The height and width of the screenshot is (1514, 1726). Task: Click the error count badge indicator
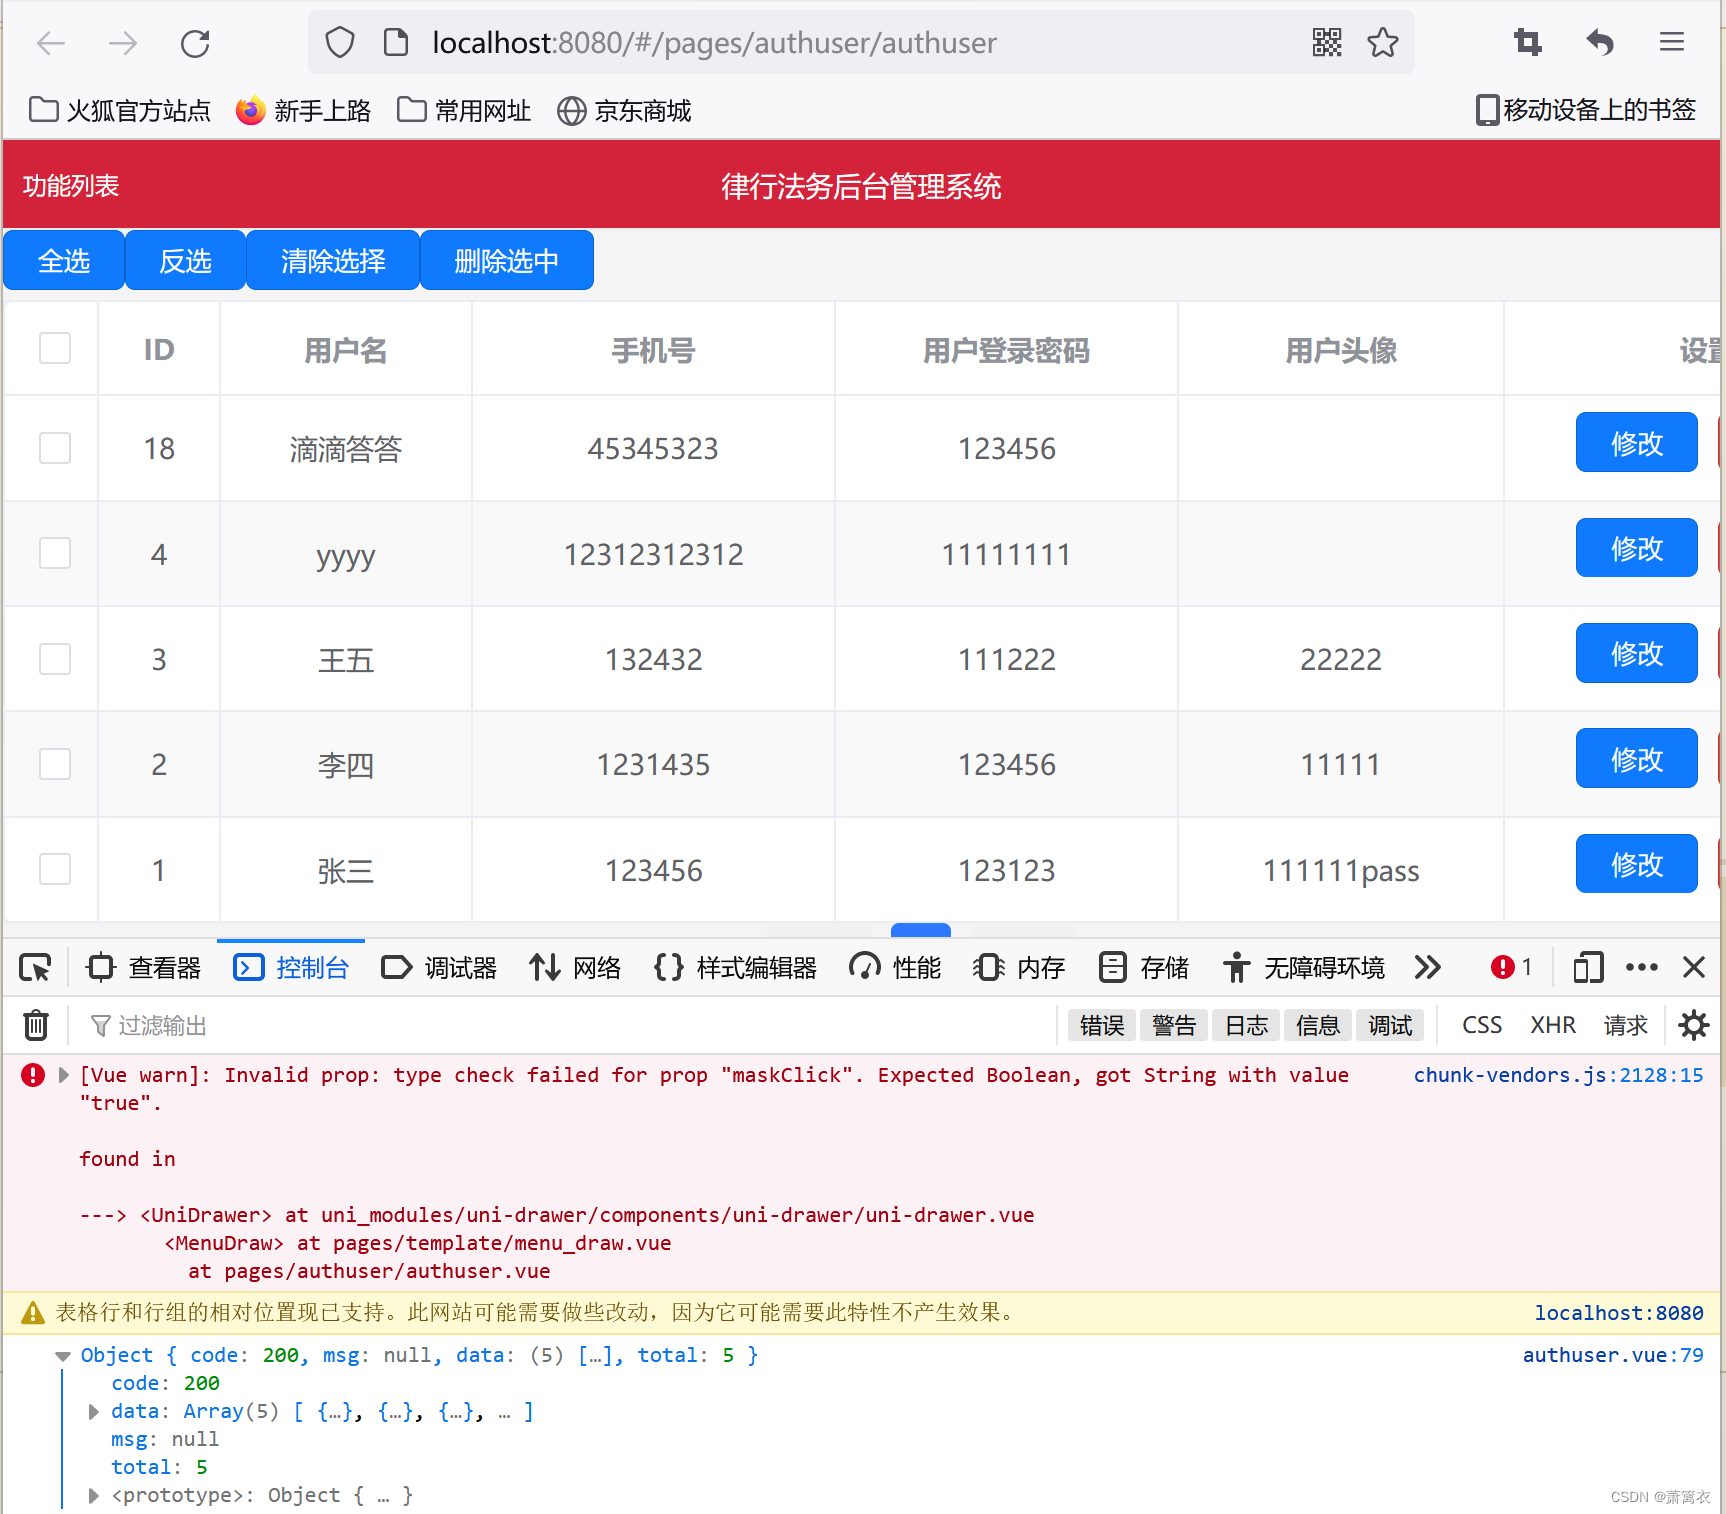point(1511,967)
